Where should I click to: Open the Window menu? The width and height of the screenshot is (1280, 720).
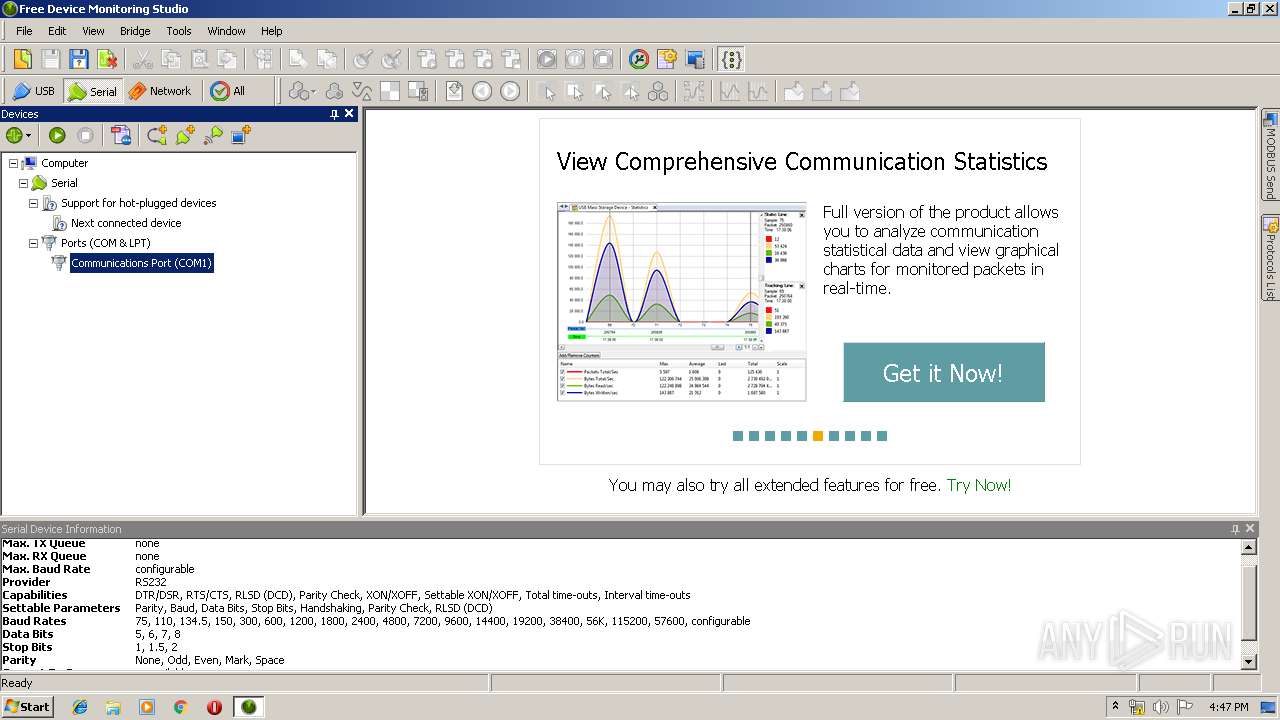coord(226,31)
